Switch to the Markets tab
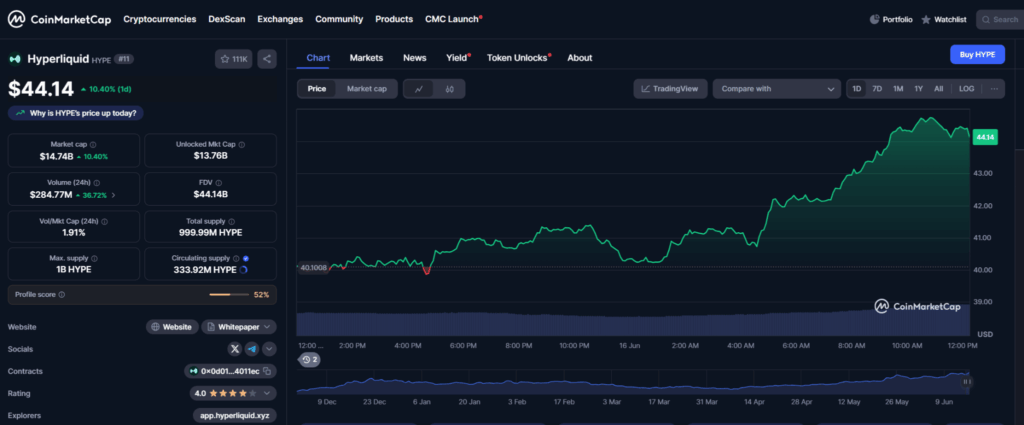This screenshot has width=1024, height=425. pos(366,57)
